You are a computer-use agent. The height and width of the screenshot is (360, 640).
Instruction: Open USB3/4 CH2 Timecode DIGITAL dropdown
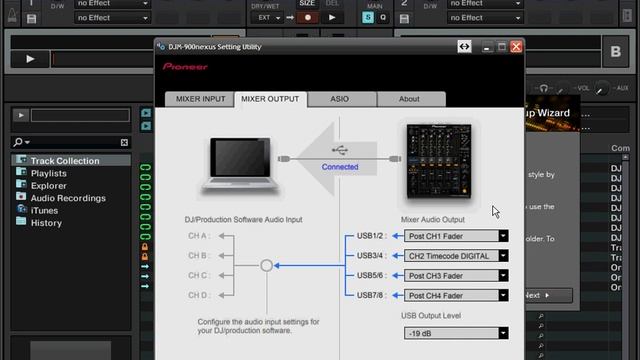(456, 256)
